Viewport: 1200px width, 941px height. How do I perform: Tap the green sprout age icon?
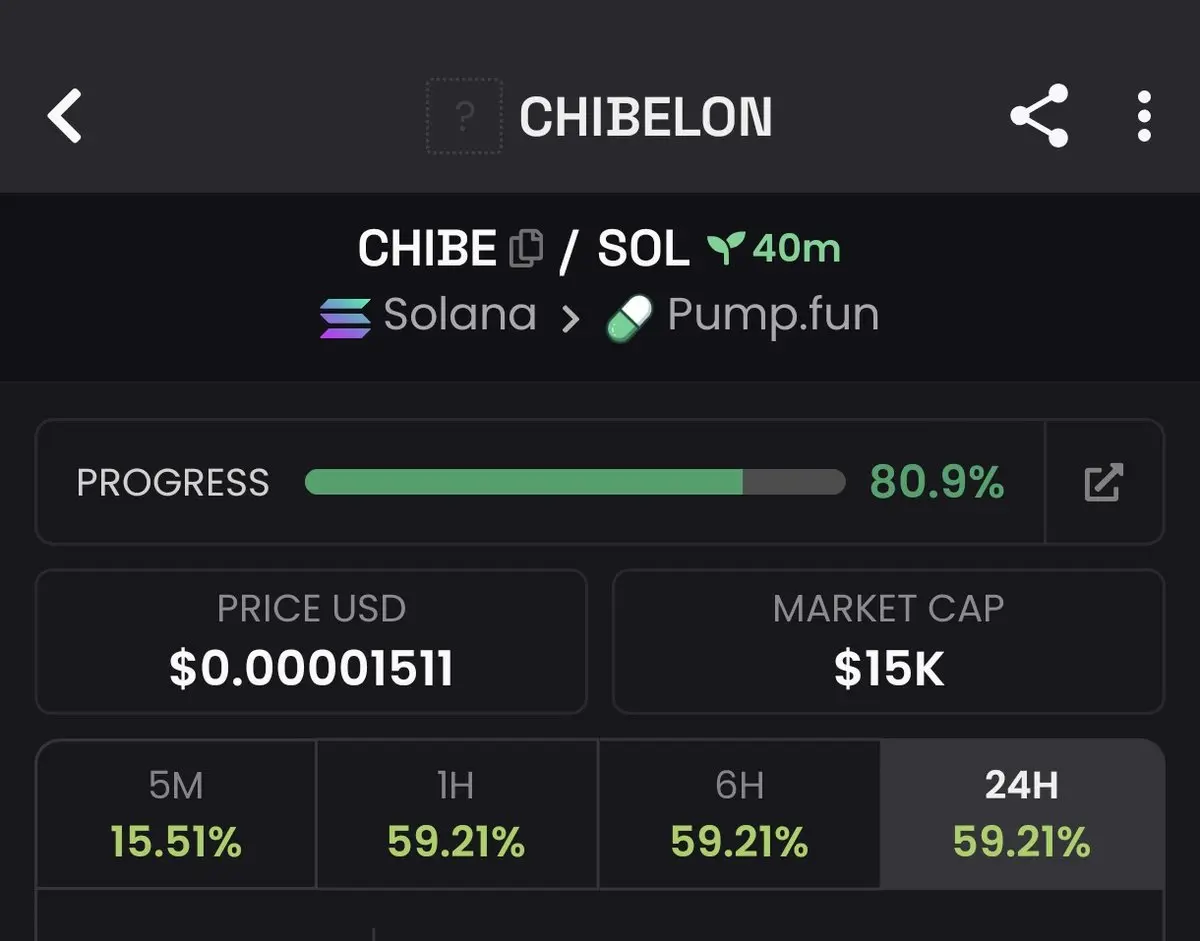click(x=726, y=249)
